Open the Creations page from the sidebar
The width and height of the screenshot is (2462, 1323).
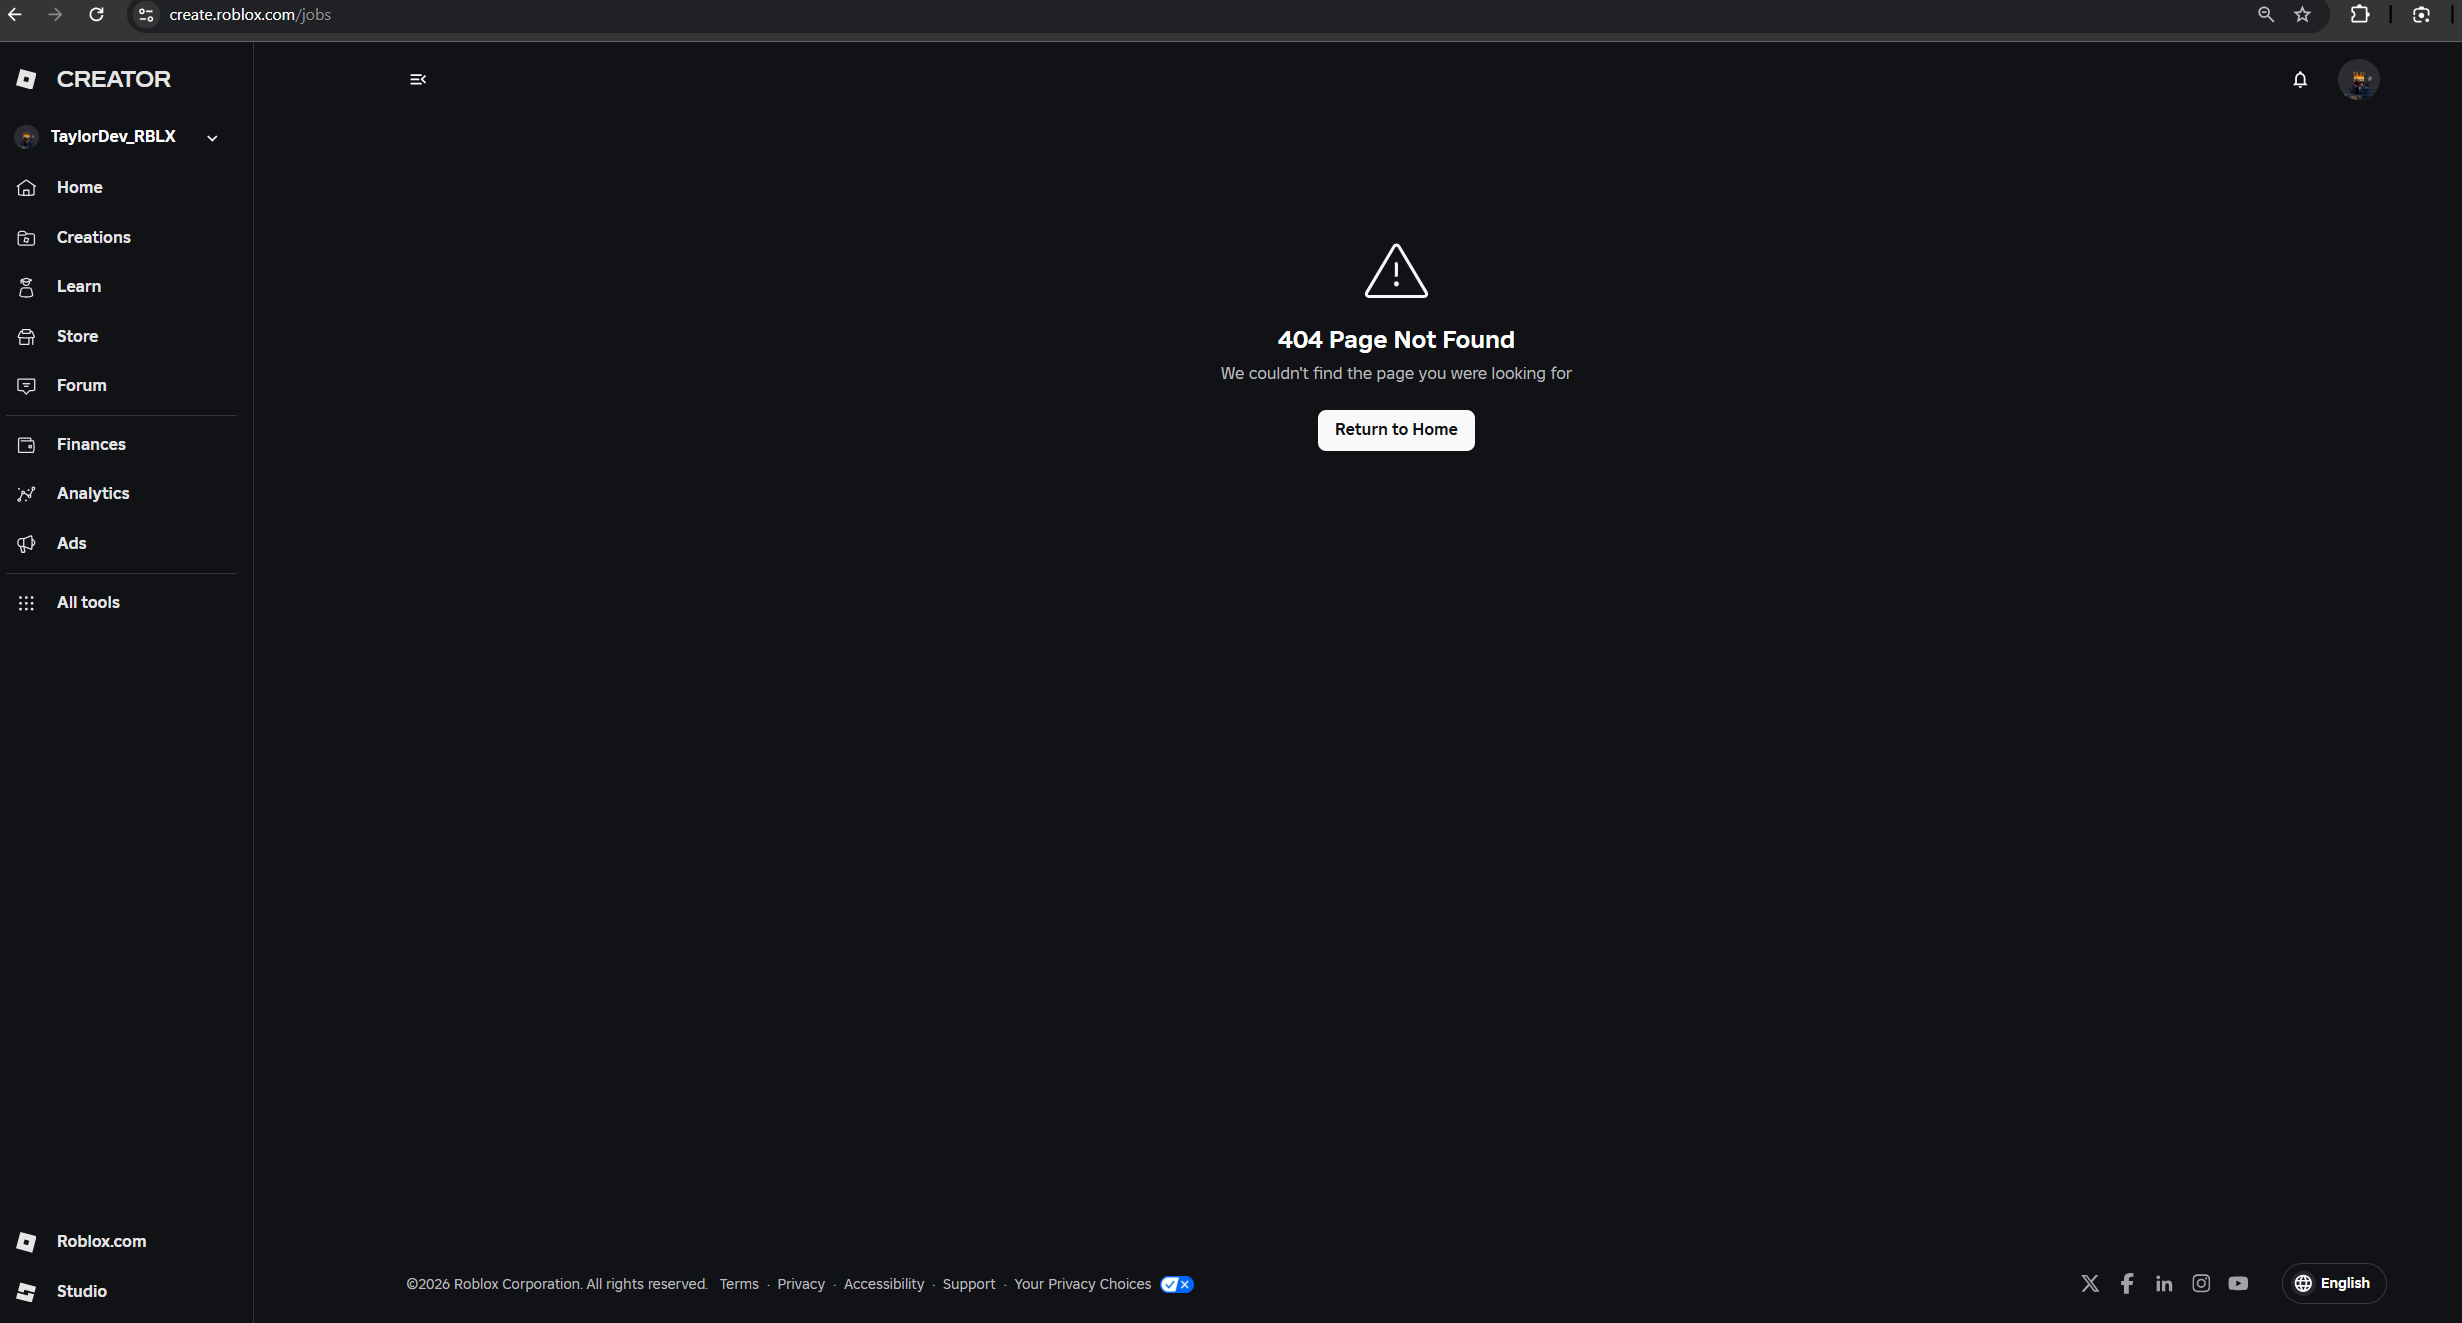92,237
